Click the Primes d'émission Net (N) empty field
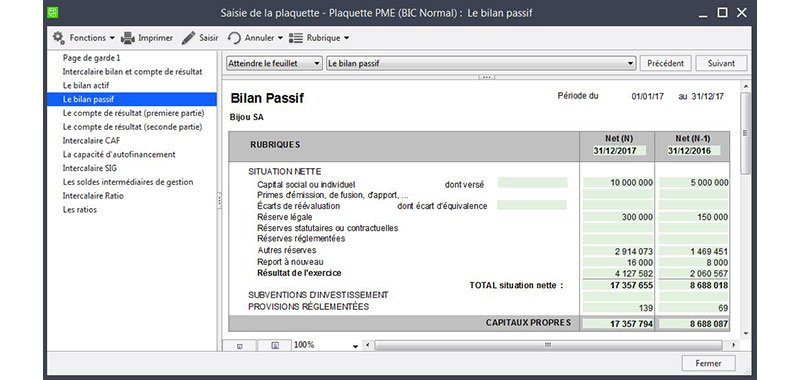Image resolution: width=800 pixels, height=380 pixels. click(x=618, y=194)
